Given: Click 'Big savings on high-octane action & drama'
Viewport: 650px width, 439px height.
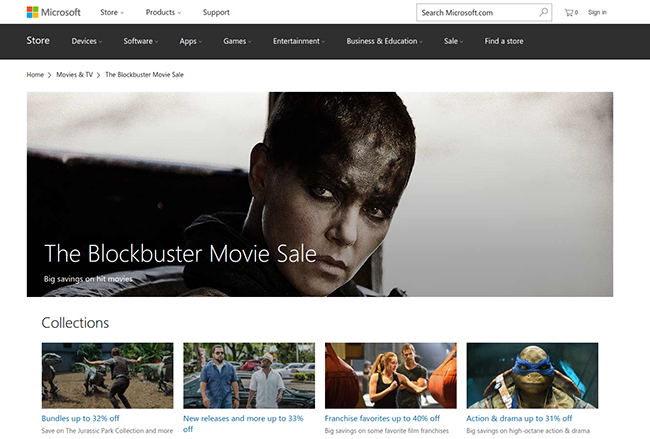Looking at the screenshot, I should point(528,431).
